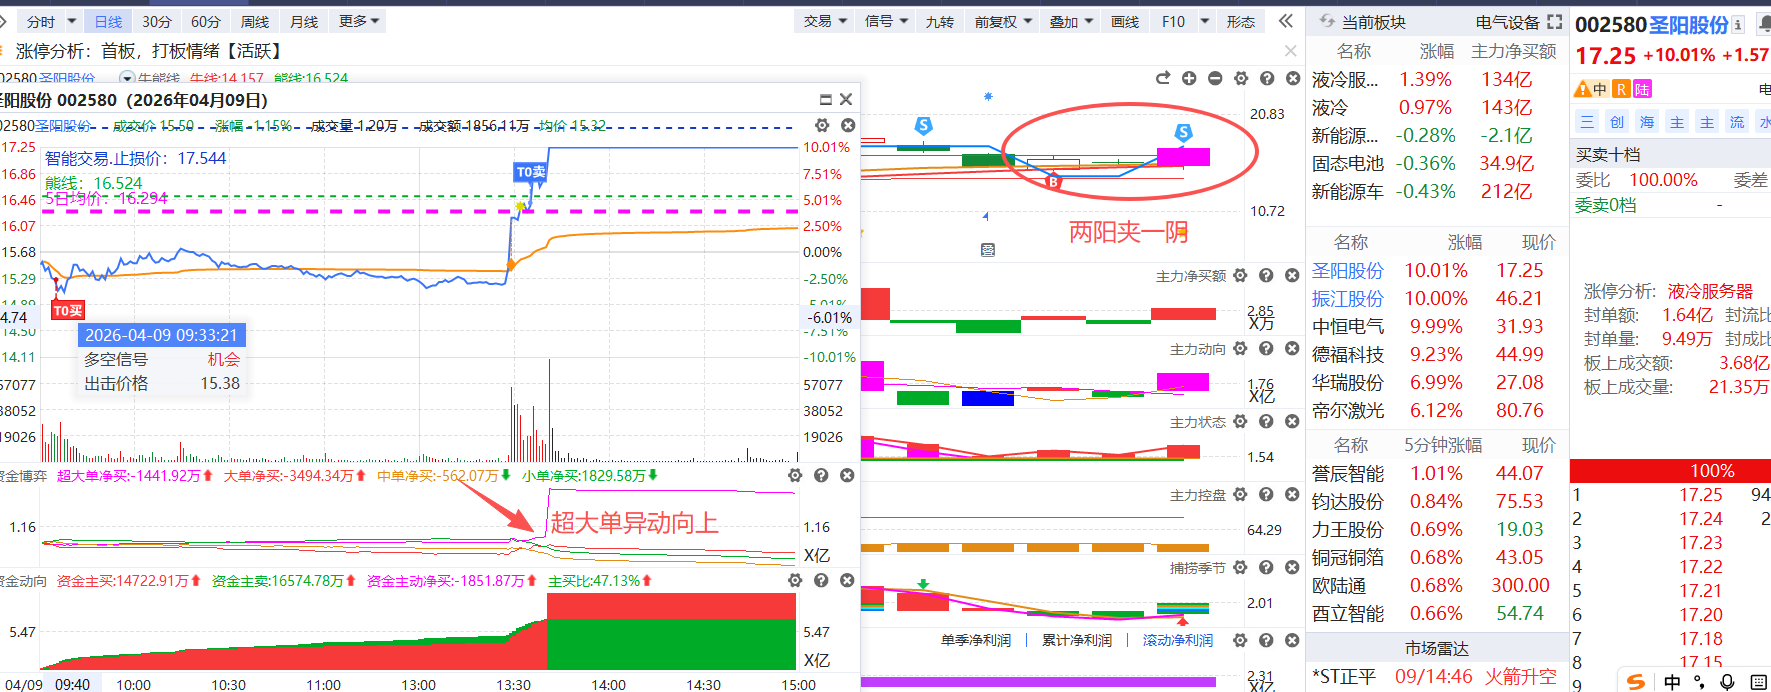Open intraday popup chart settings gear

click(822, 125)
